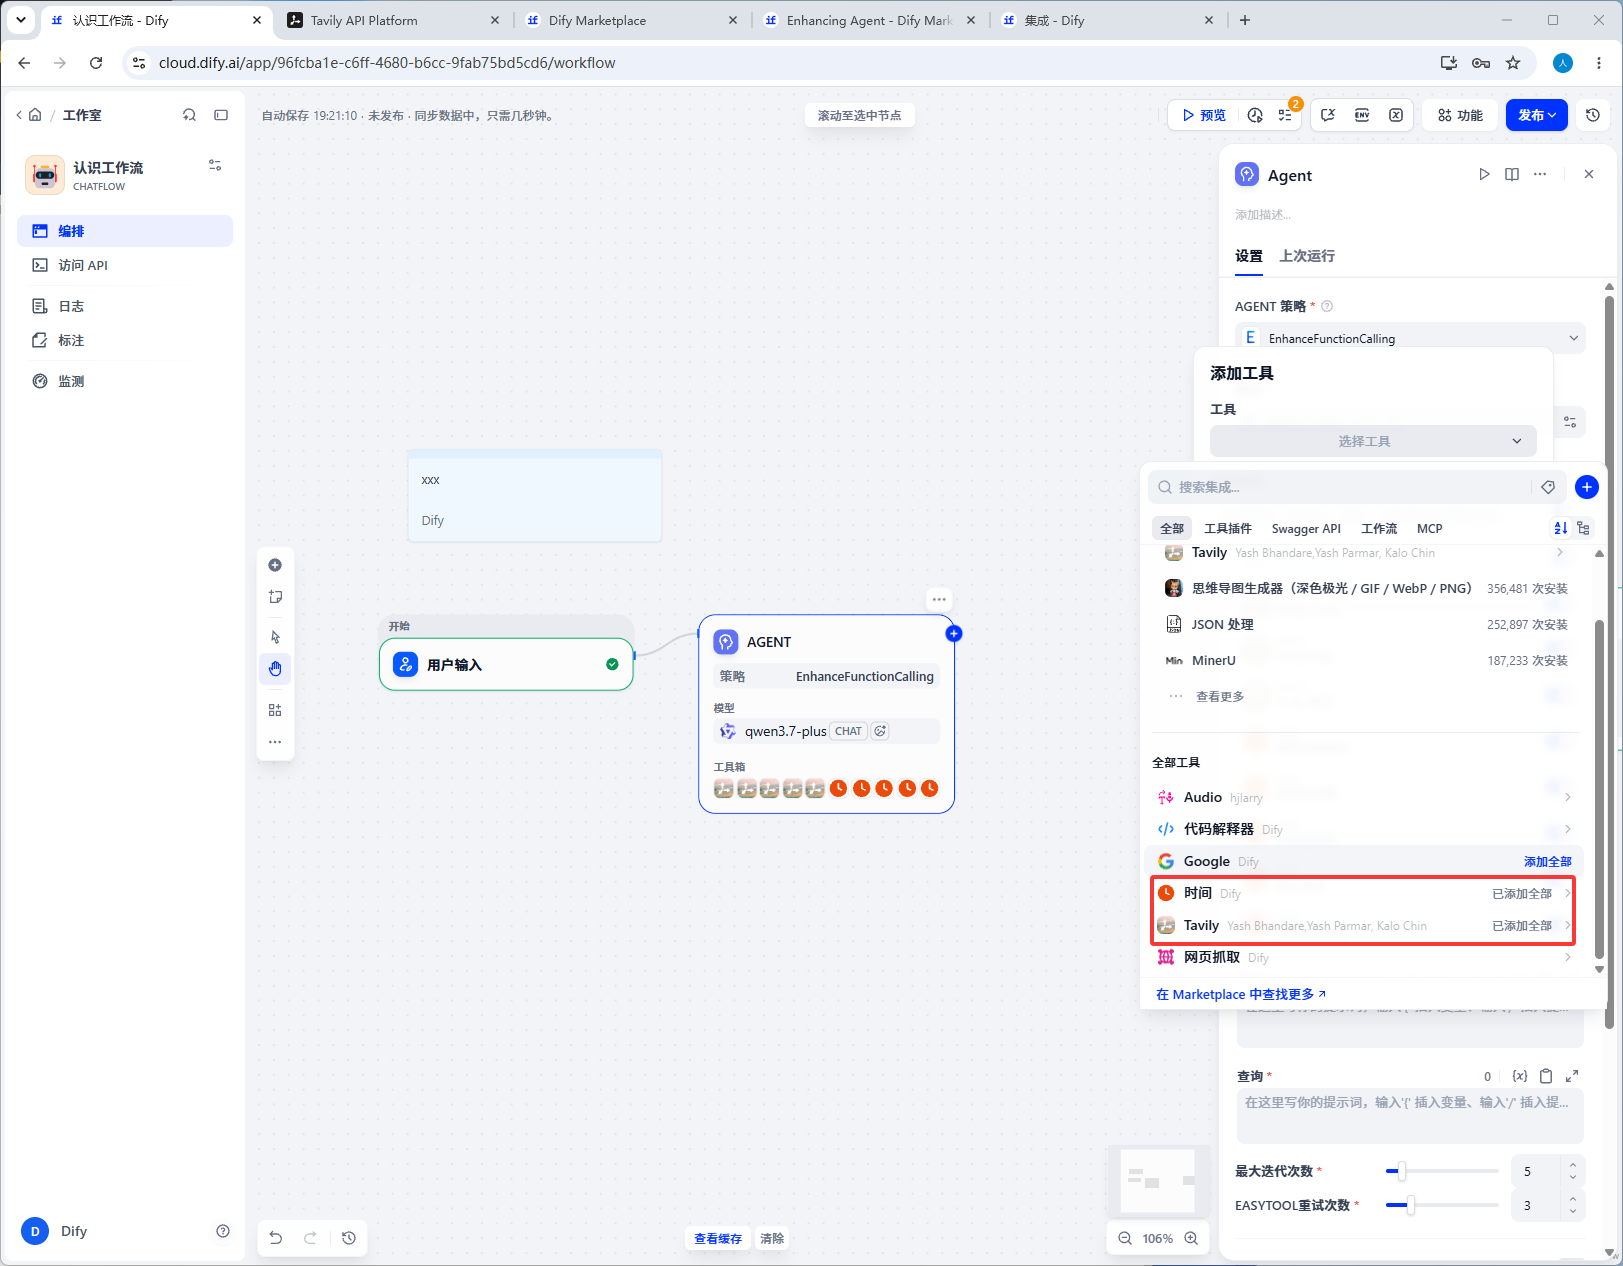This screenshot has height=1266, width=1623.
Task: Open the 选择工具 dropdown
Action: [1373, 441]
